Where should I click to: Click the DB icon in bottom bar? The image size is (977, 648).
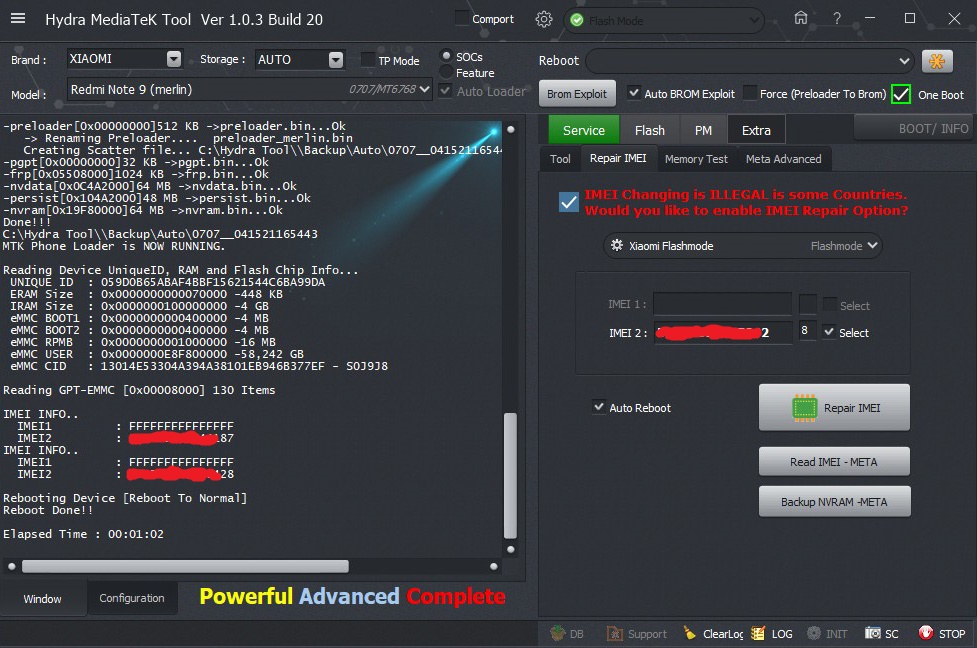click(x=567, y=634)
